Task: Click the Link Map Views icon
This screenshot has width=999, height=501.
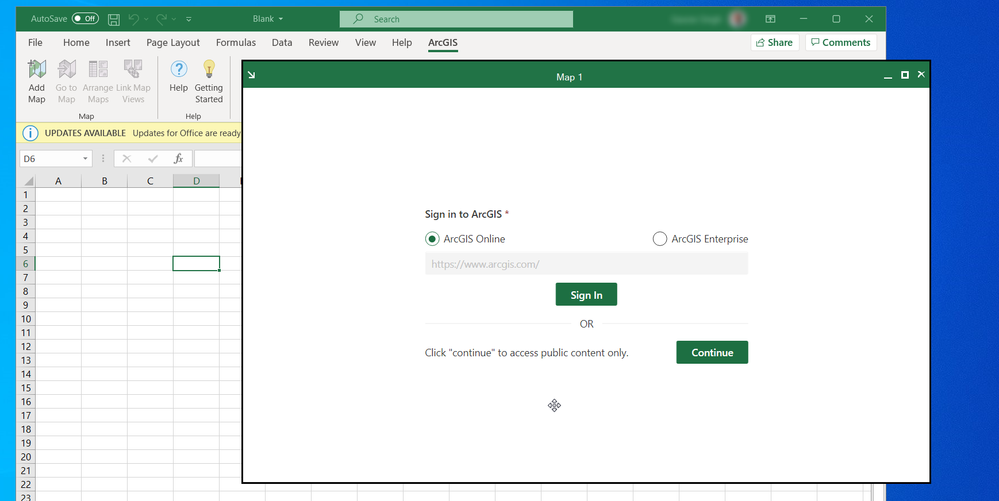Action: coord(133,69)
